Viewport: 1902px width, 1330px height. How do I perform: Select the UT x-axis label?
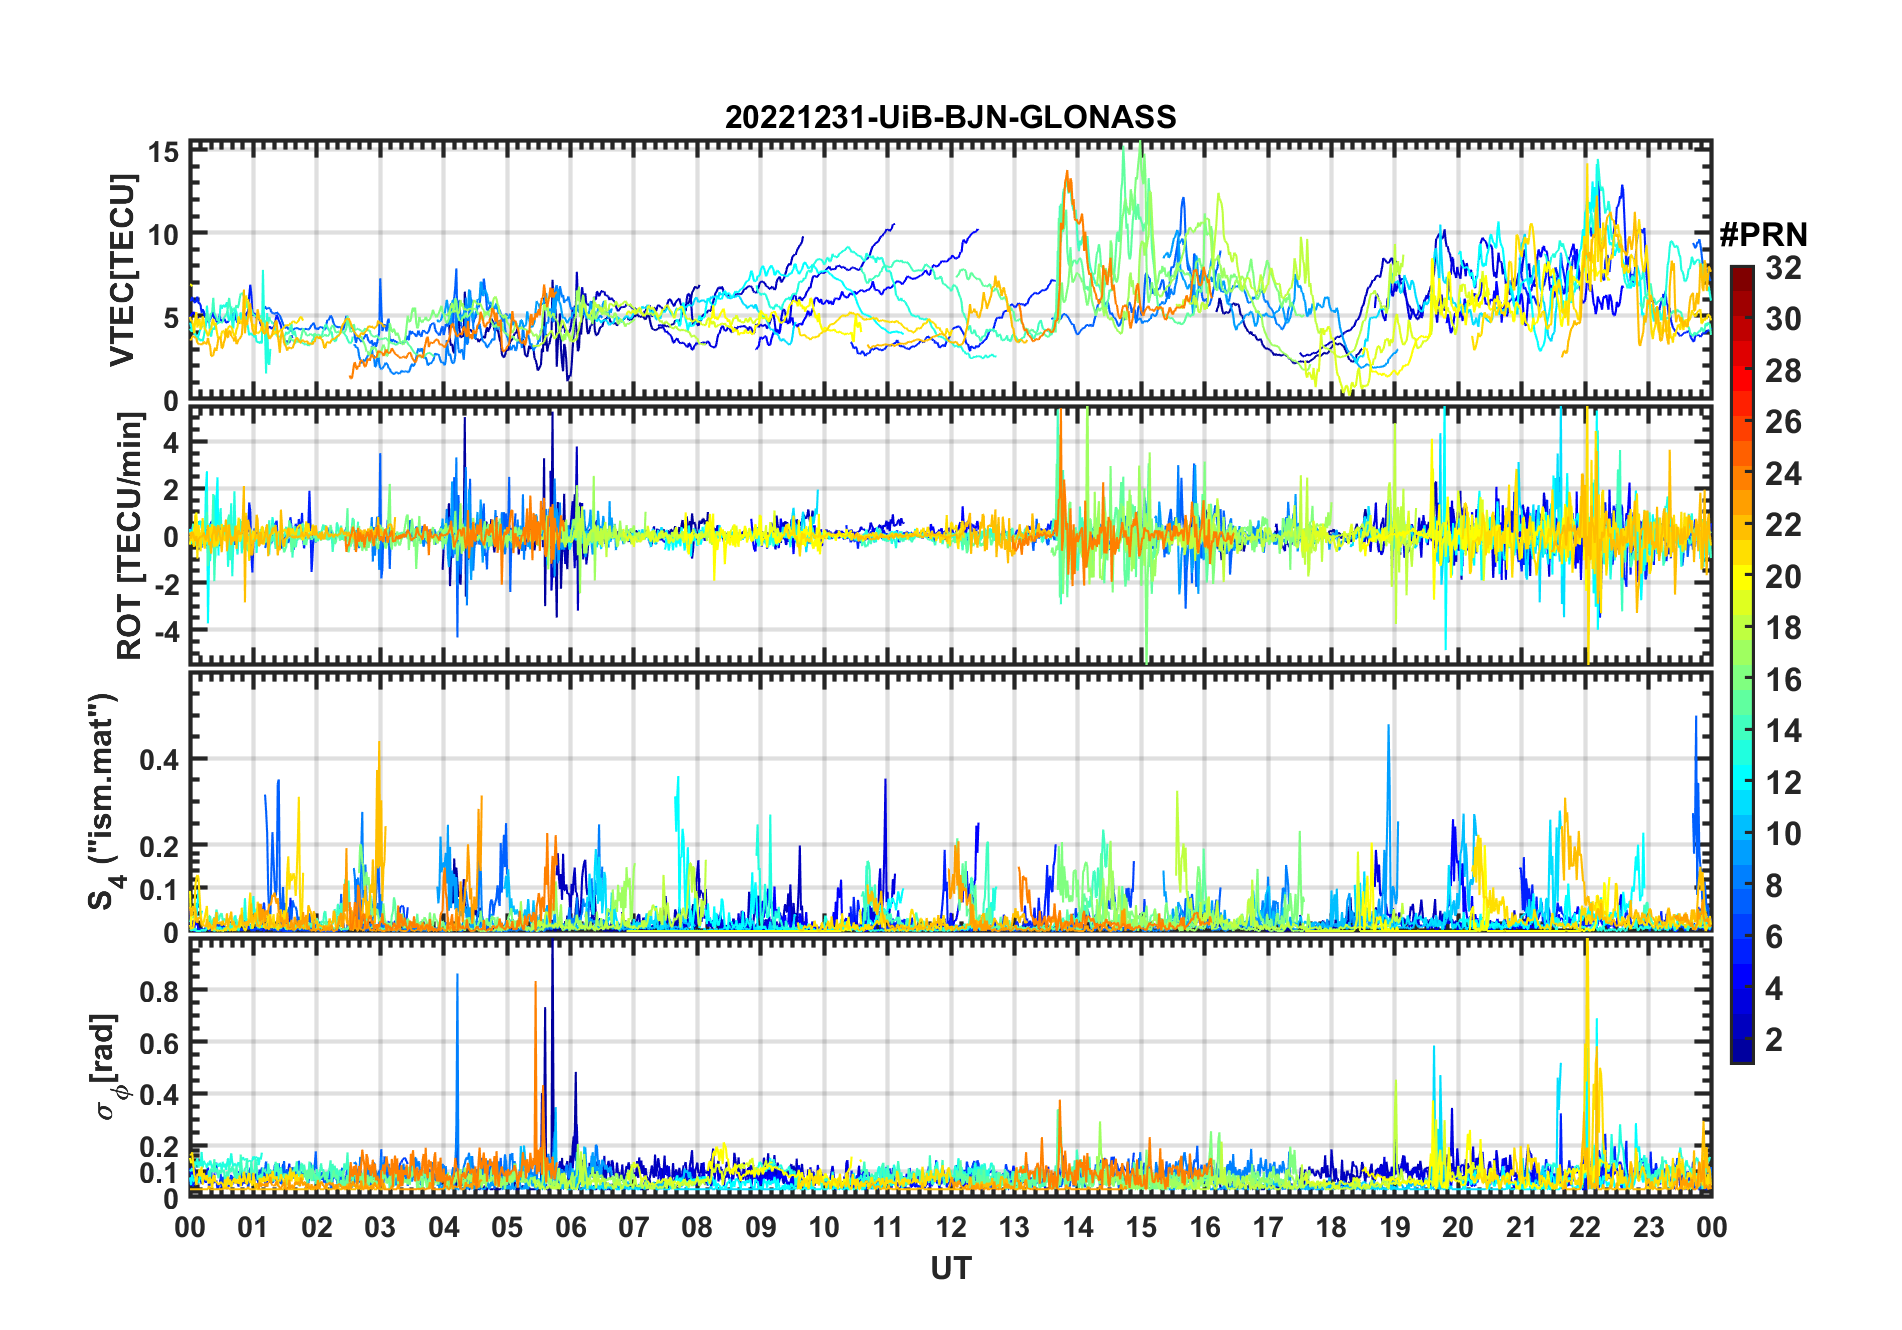pyautogui.click(x=950, y=1269)
